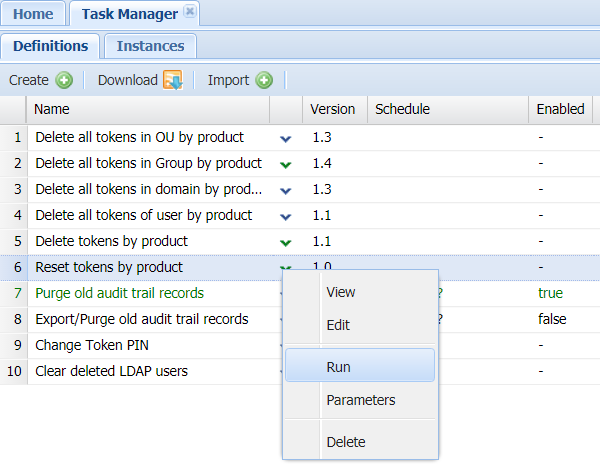Close the Task Manager tab
600x474 pixels.
[x=190, y=13]
